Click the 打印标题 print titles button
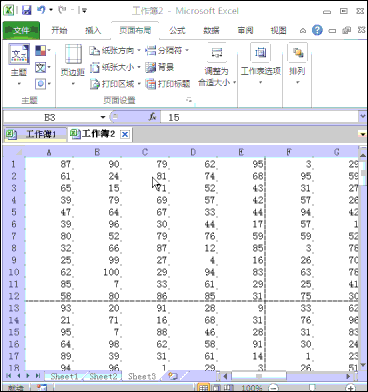368x392 pixels. pos(168,84)
